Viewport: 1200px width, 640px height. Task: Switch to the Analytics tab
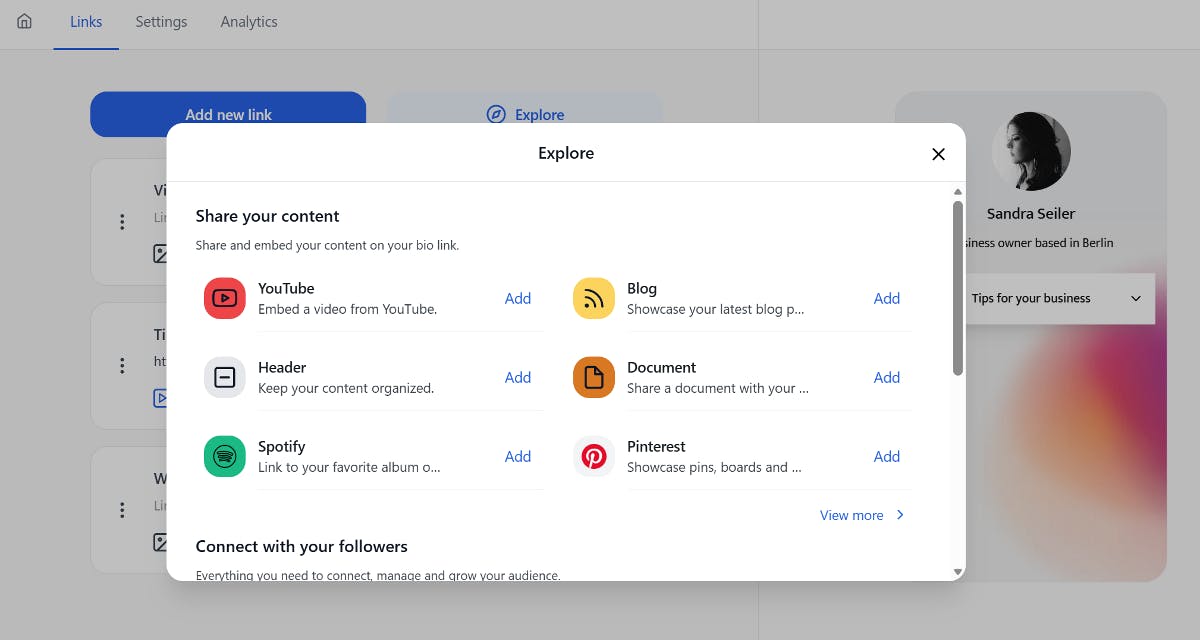point(248,21)
